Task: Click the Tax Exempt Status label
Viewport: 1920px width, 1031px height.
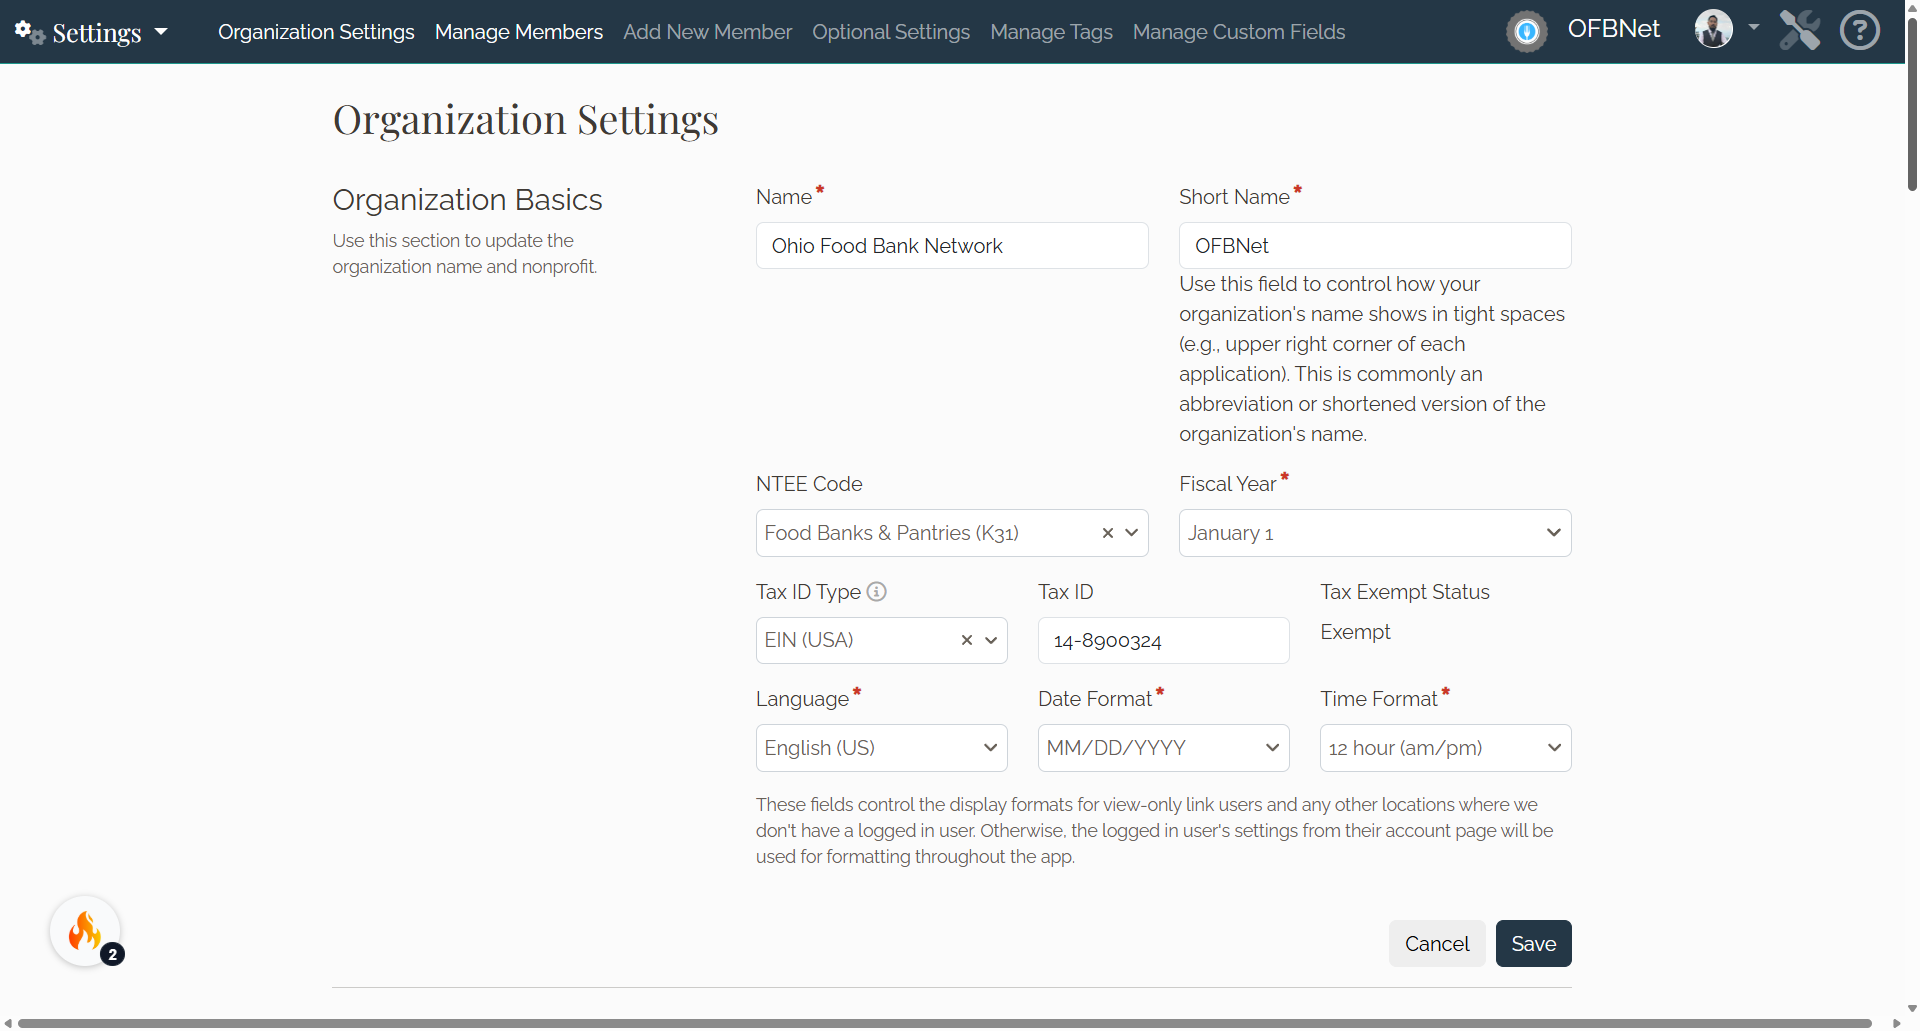Action: coord(1404,592)
